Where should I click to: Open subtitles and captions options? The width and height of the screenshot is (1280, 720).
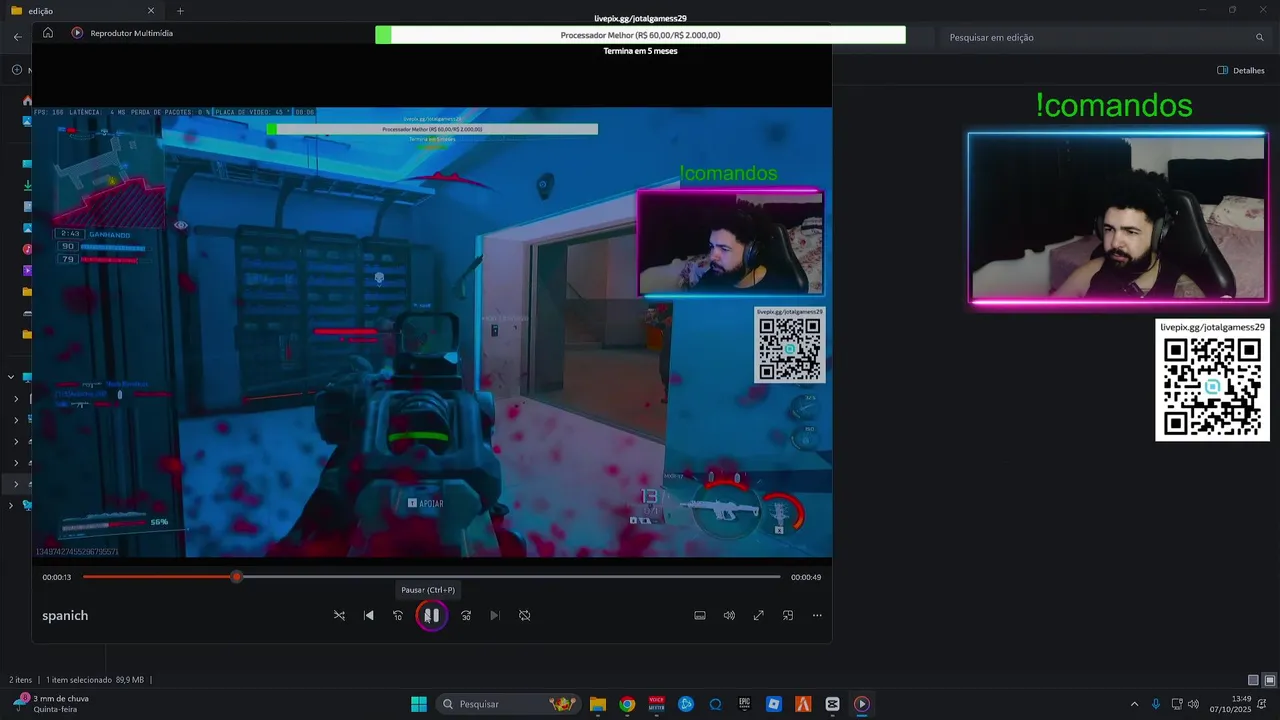pyautogui.click(x=700, y=616)
